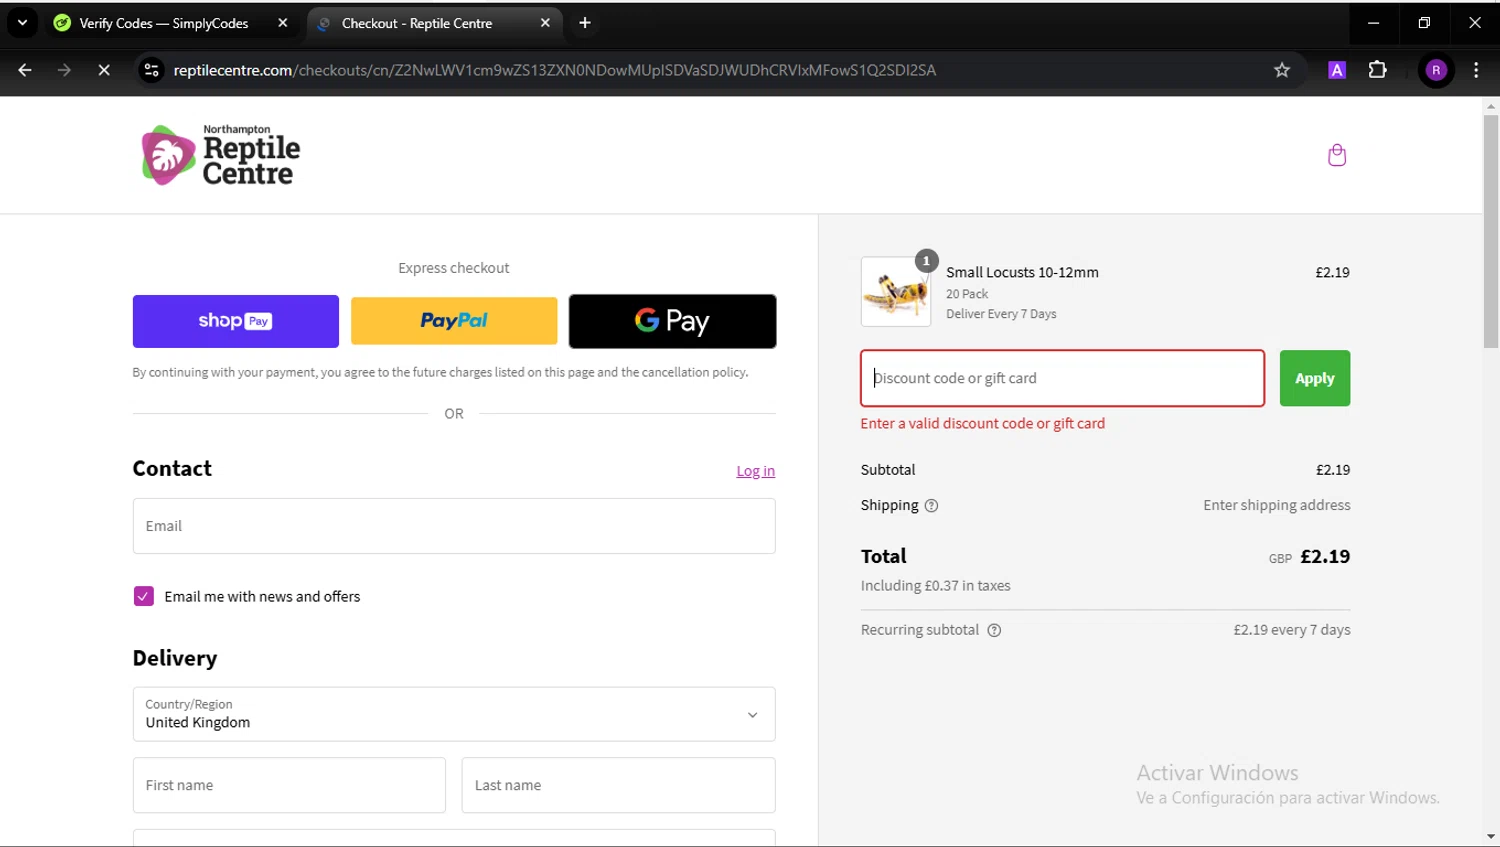Click the 'Deliver Every 7 Days' text
1500x847 pixels.
[x=1001, y=314]
